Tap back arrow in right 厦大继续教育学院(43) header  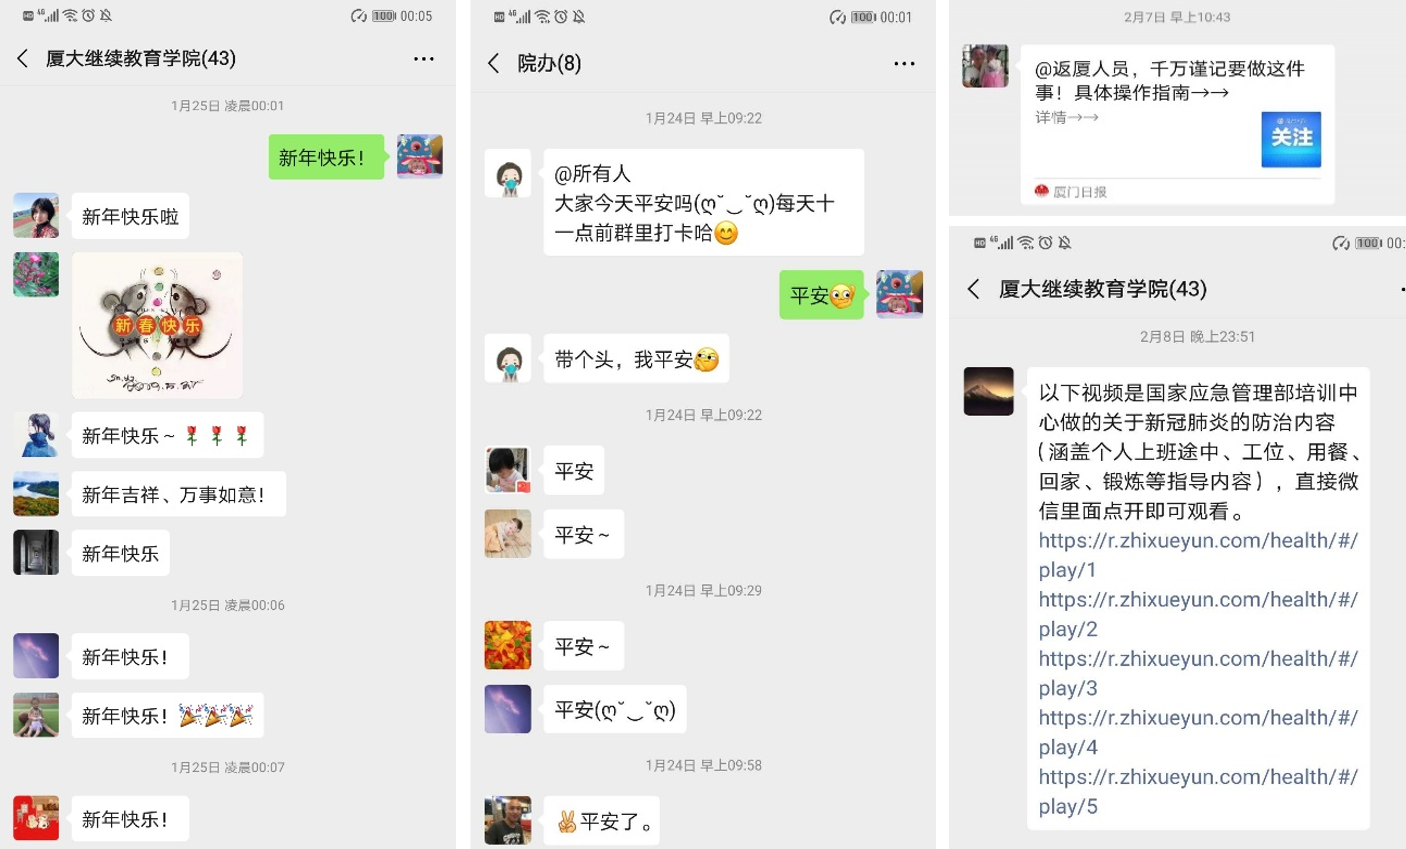click(x=973, y=289)
